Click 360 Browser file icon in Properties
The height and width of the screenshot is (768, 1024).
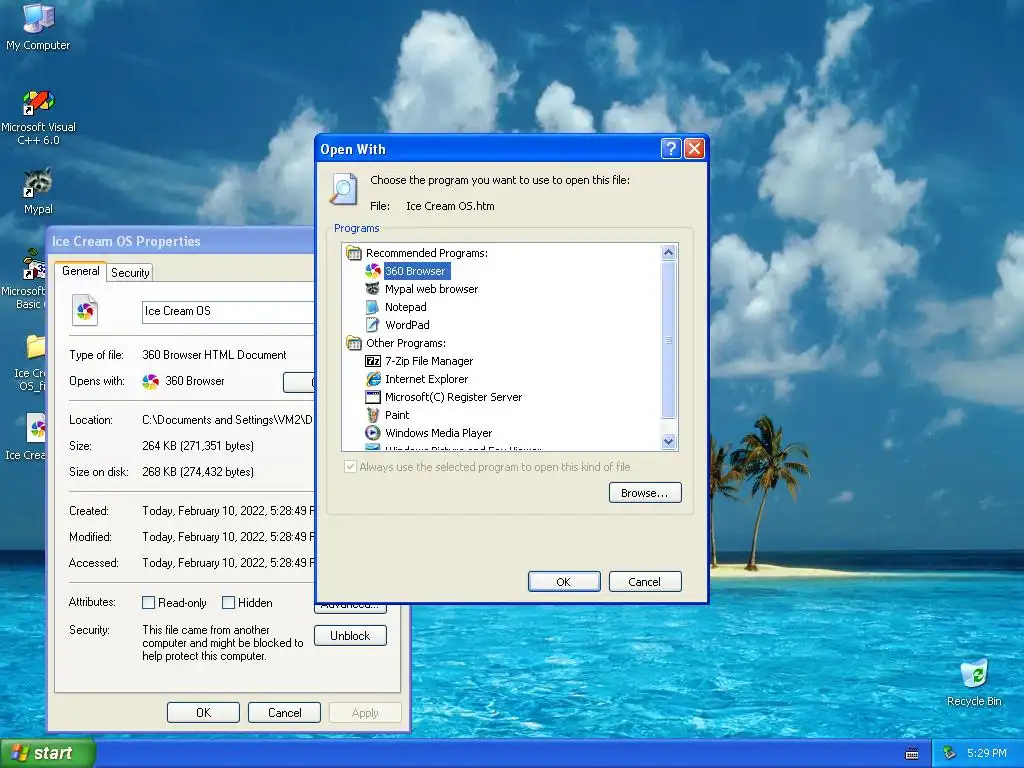tap(85, 311)
